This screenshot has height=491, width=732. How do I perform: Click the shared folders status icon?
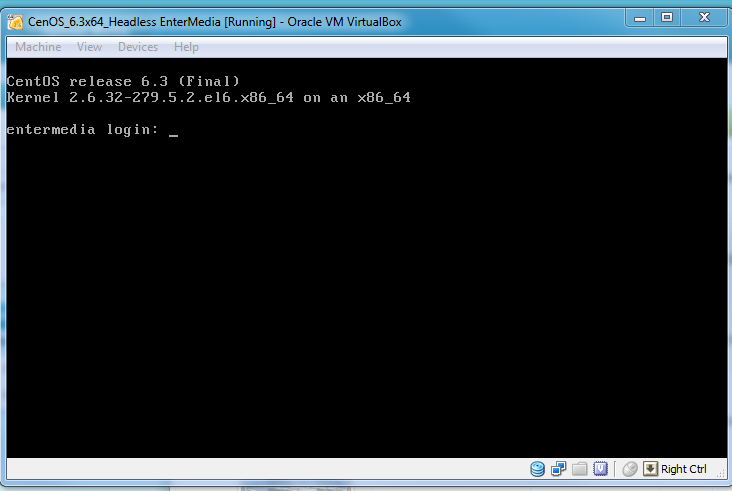coord(579,469)
